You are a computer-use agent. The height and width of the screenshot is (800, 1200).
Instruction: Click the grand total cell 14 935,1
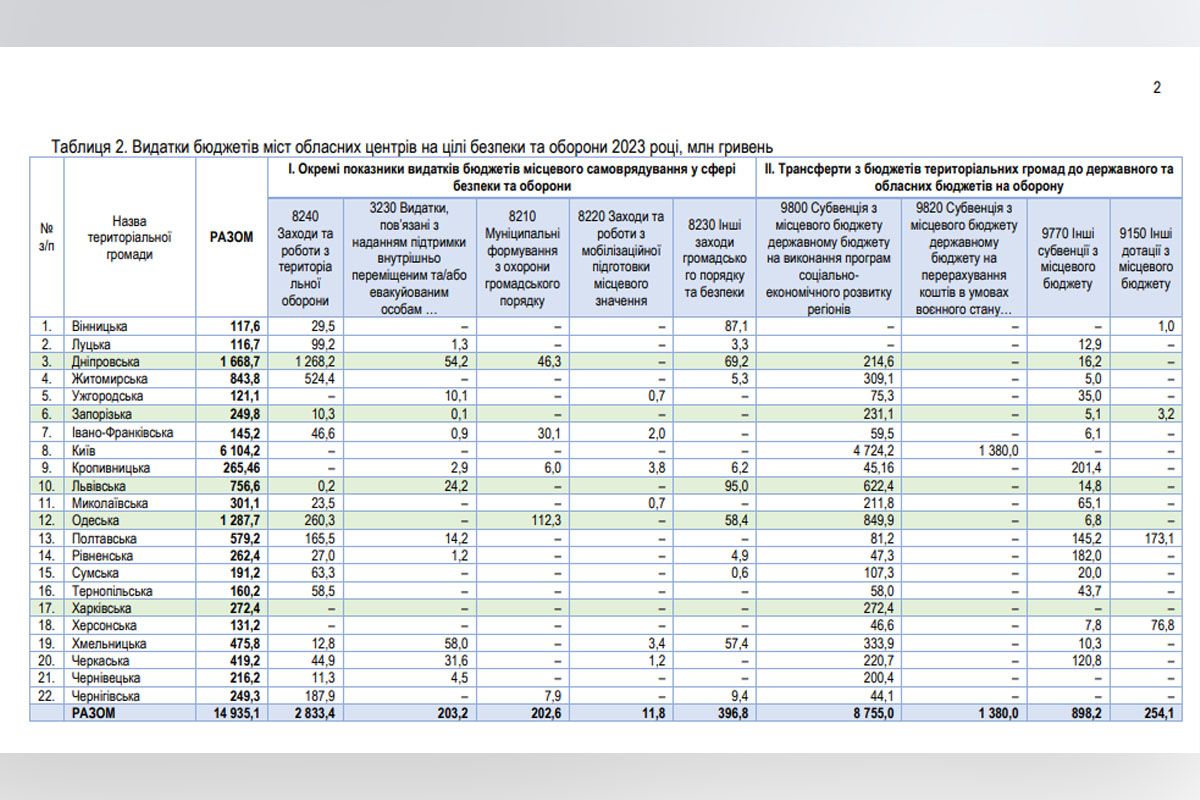click(x=233, y=713)
